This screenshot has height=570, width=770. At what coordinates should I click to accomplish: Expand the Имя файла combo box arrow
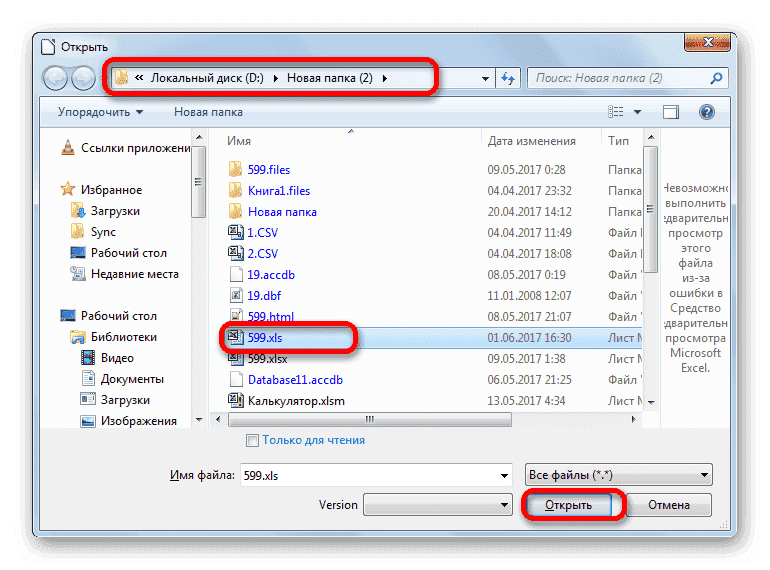tap(504, 476)
